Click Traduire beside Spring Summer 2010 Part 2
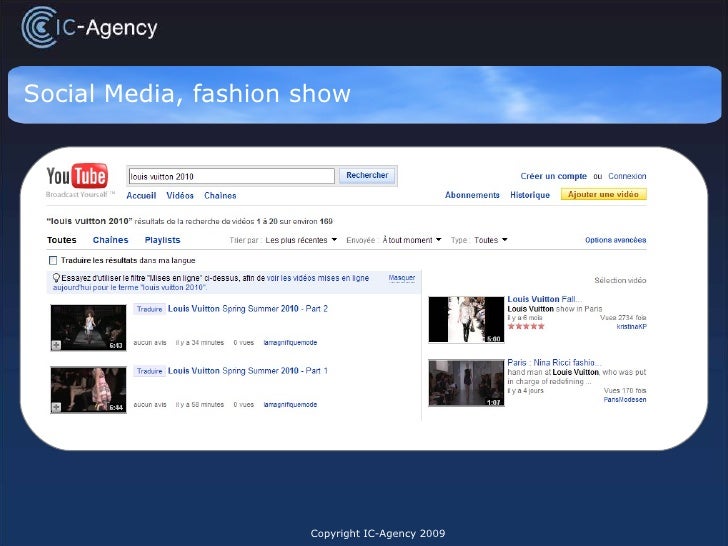Viewport: 728px width, 546px height. tap(148, 310)
